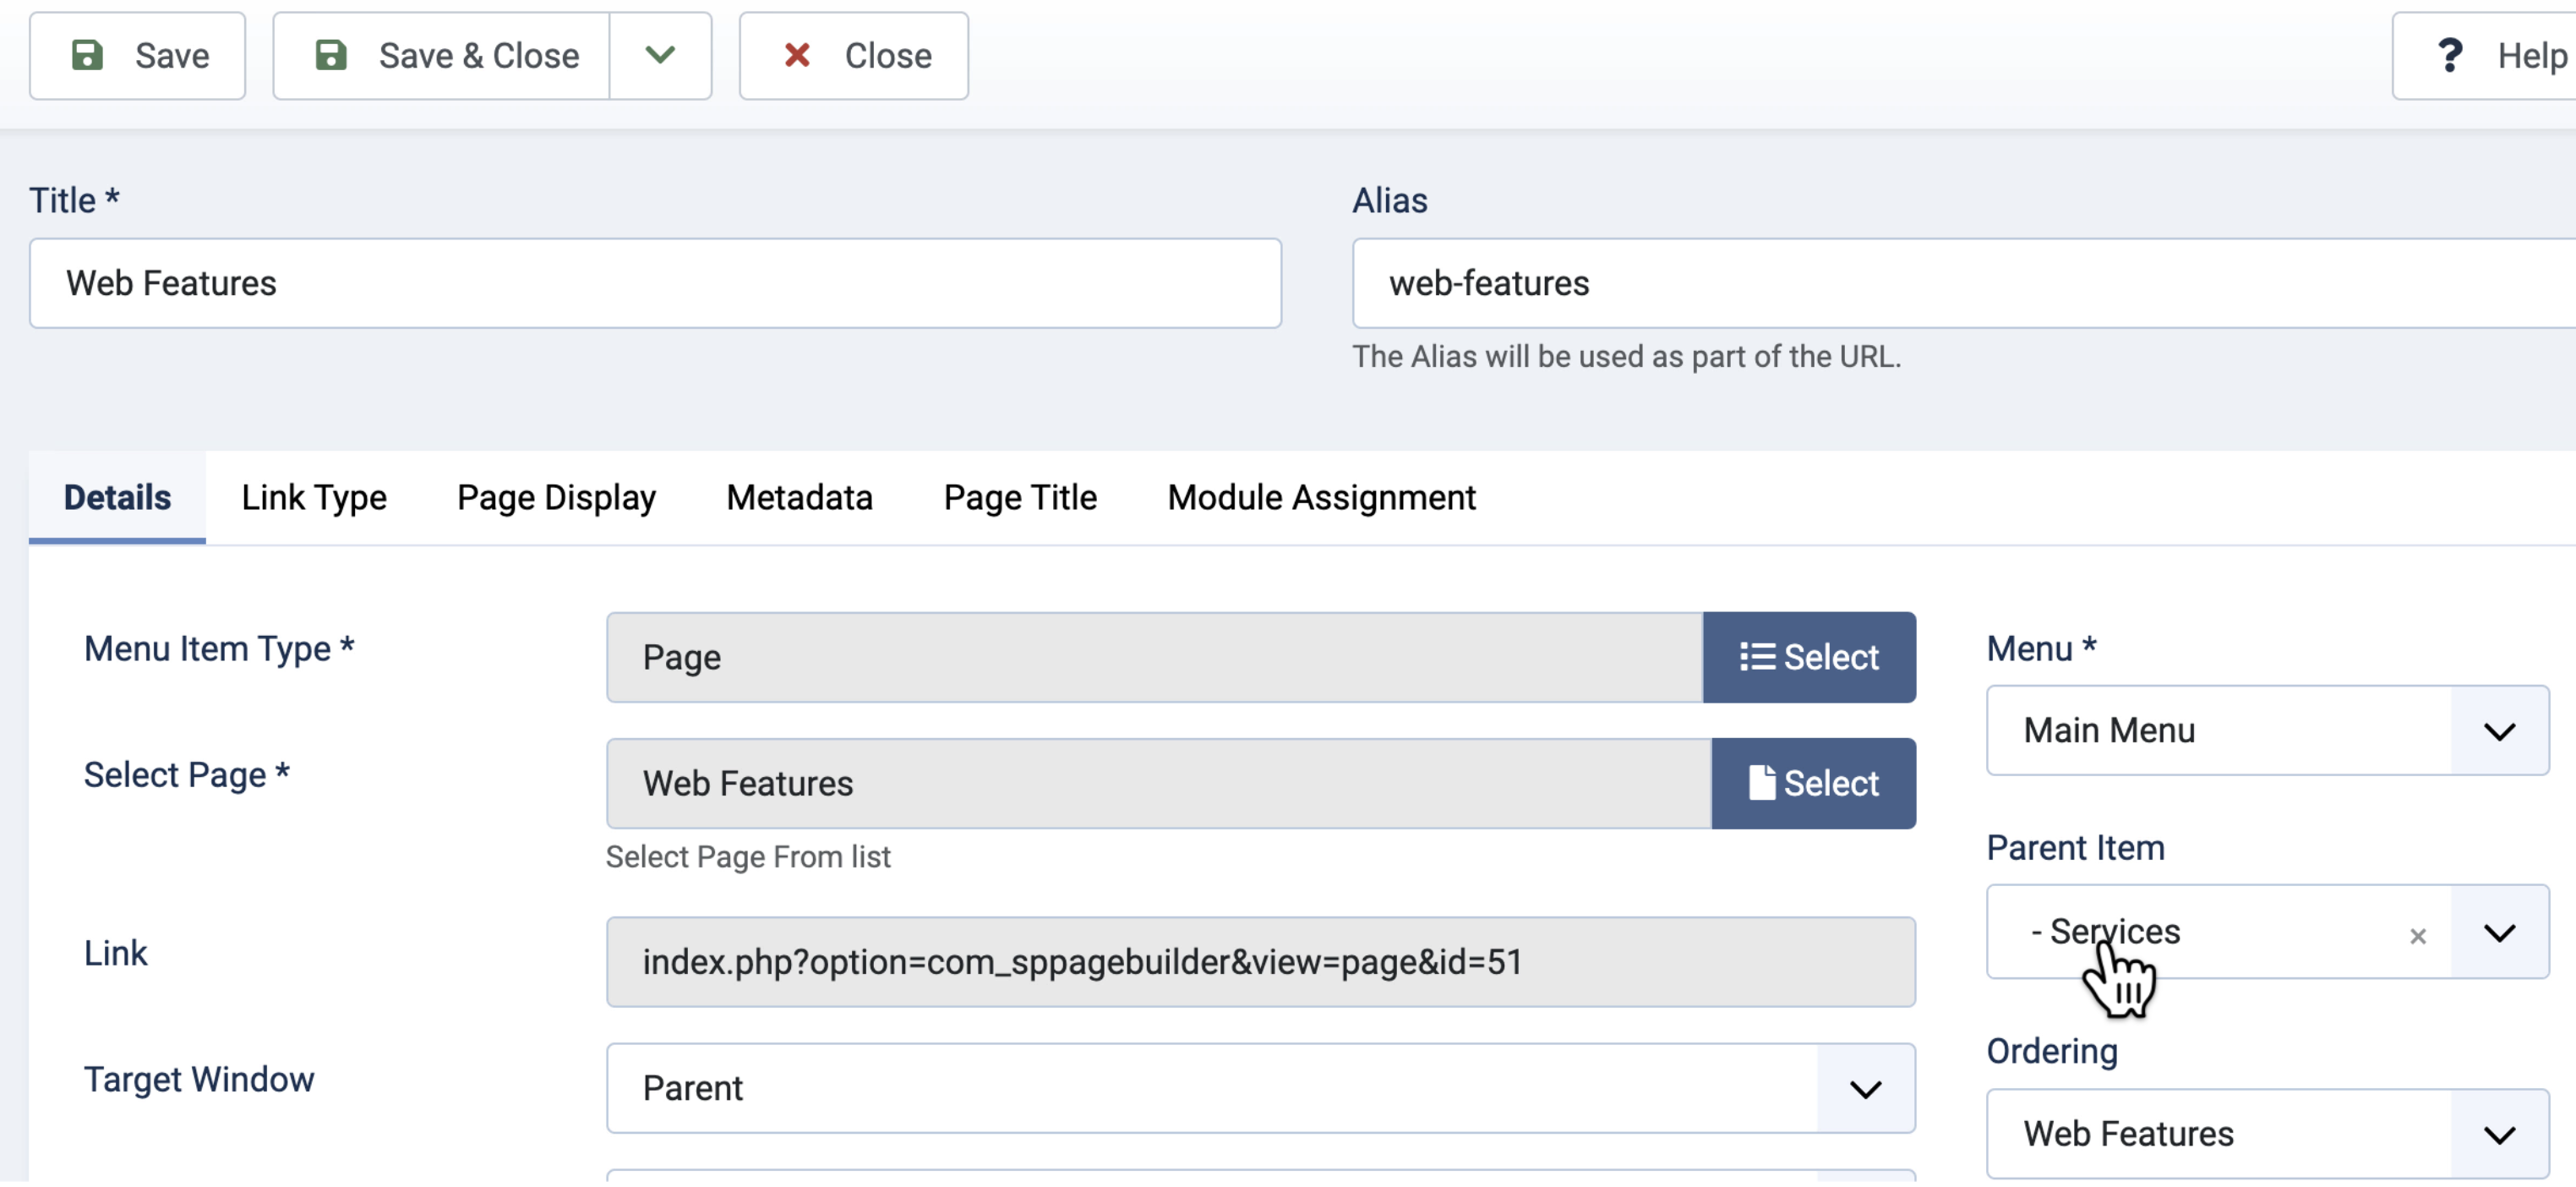Viewport: 2576px width, 1187px height.
Task: Click the 'Ordering' label
Action: click(2052, 1051)
